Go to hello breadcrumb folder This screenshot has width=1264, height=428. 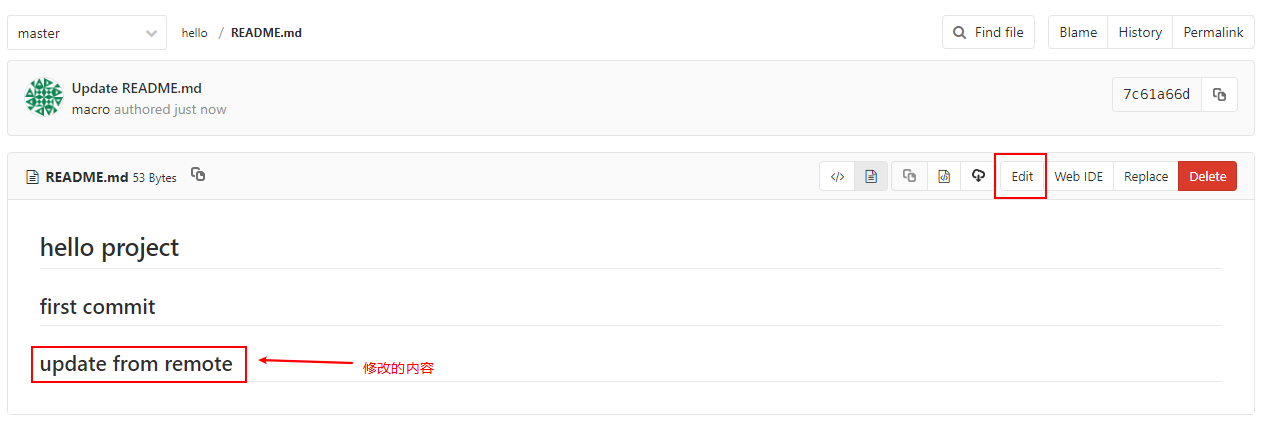tap(194, 33)
